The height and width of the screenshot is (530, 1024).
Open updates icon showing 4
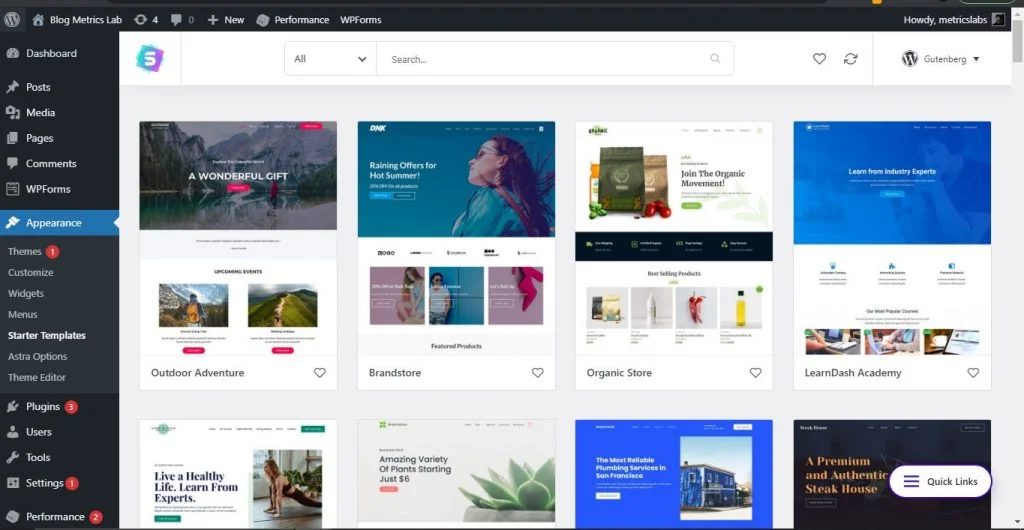tap(140, 20)
